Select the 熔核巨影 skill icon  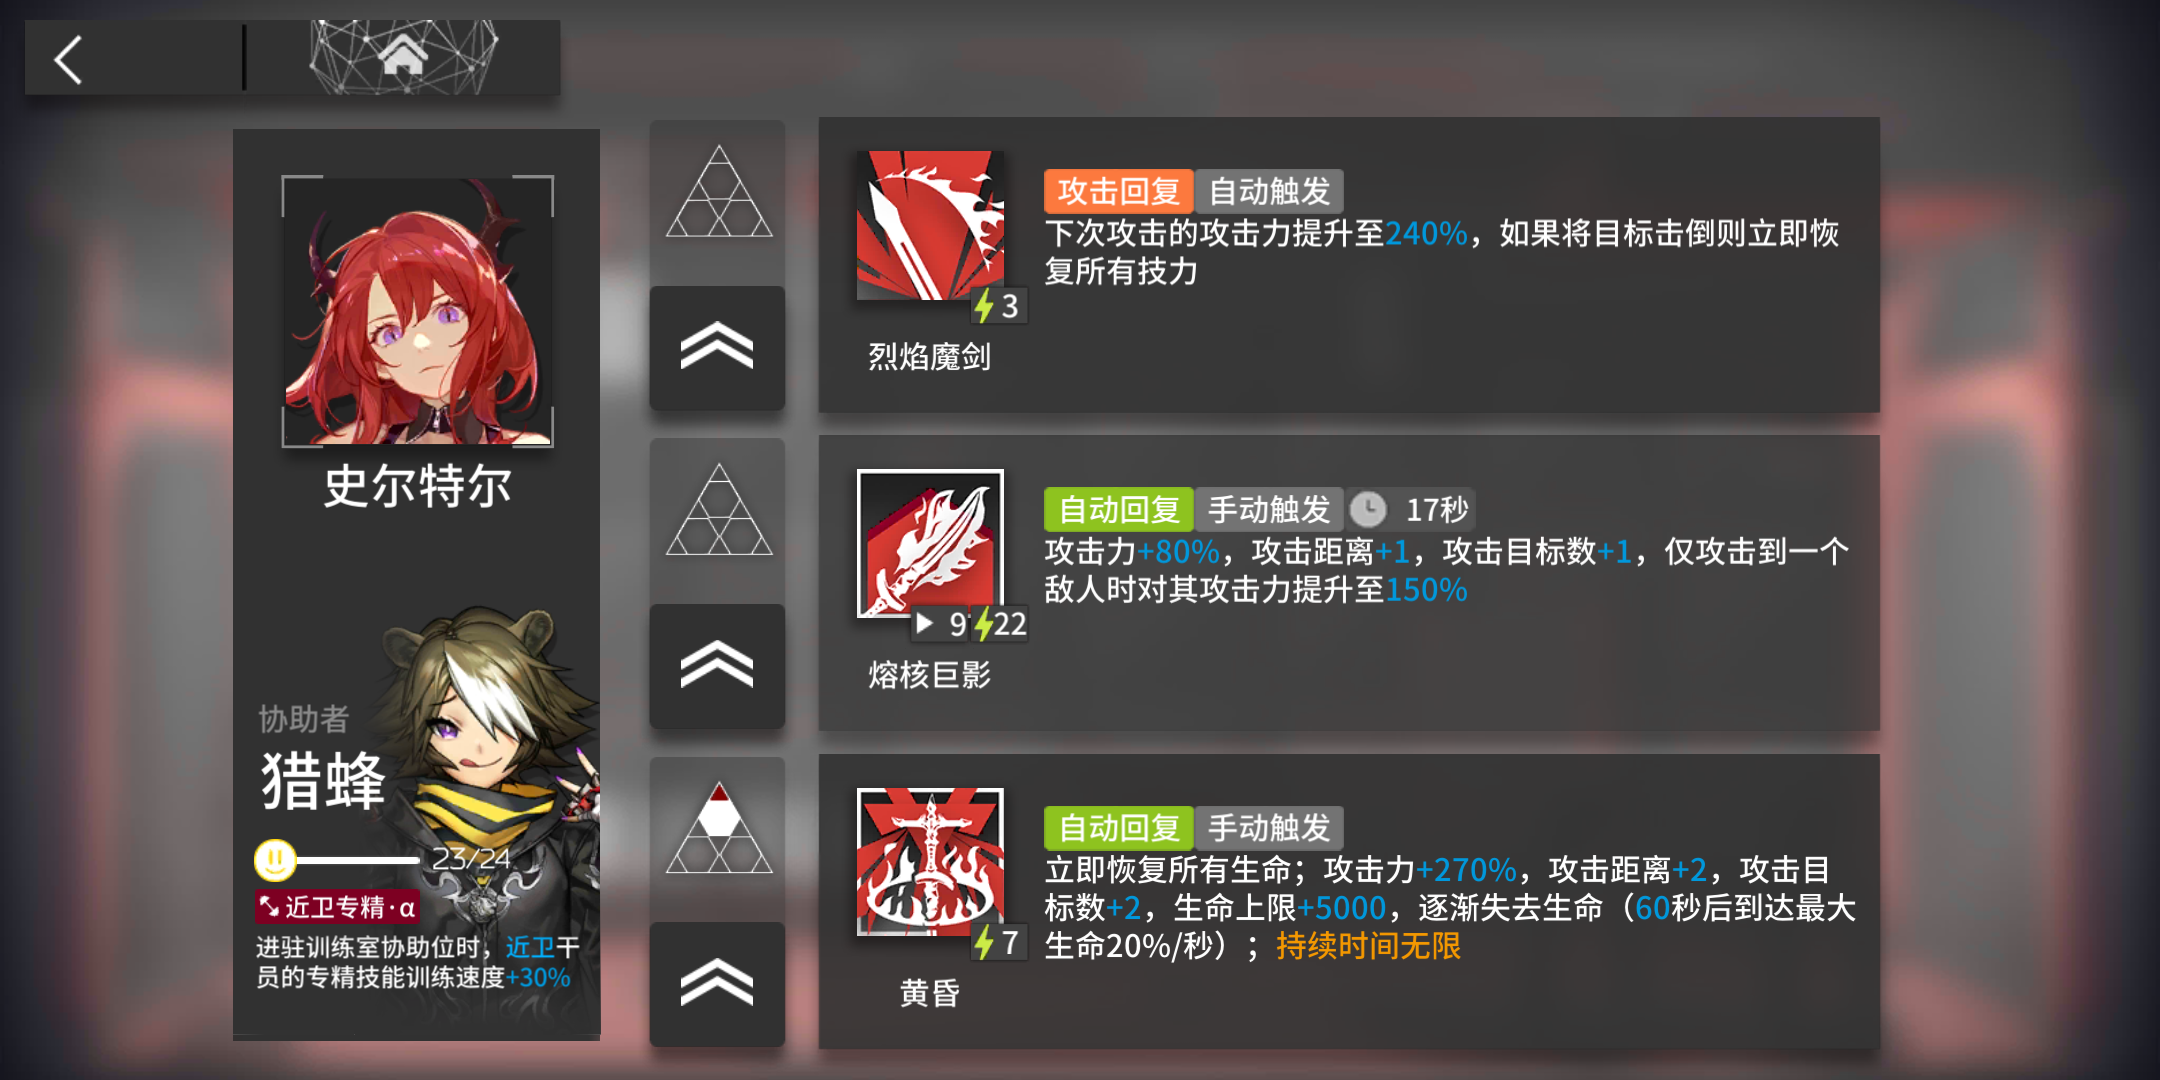pyautogui.click(x=930, y=543)
